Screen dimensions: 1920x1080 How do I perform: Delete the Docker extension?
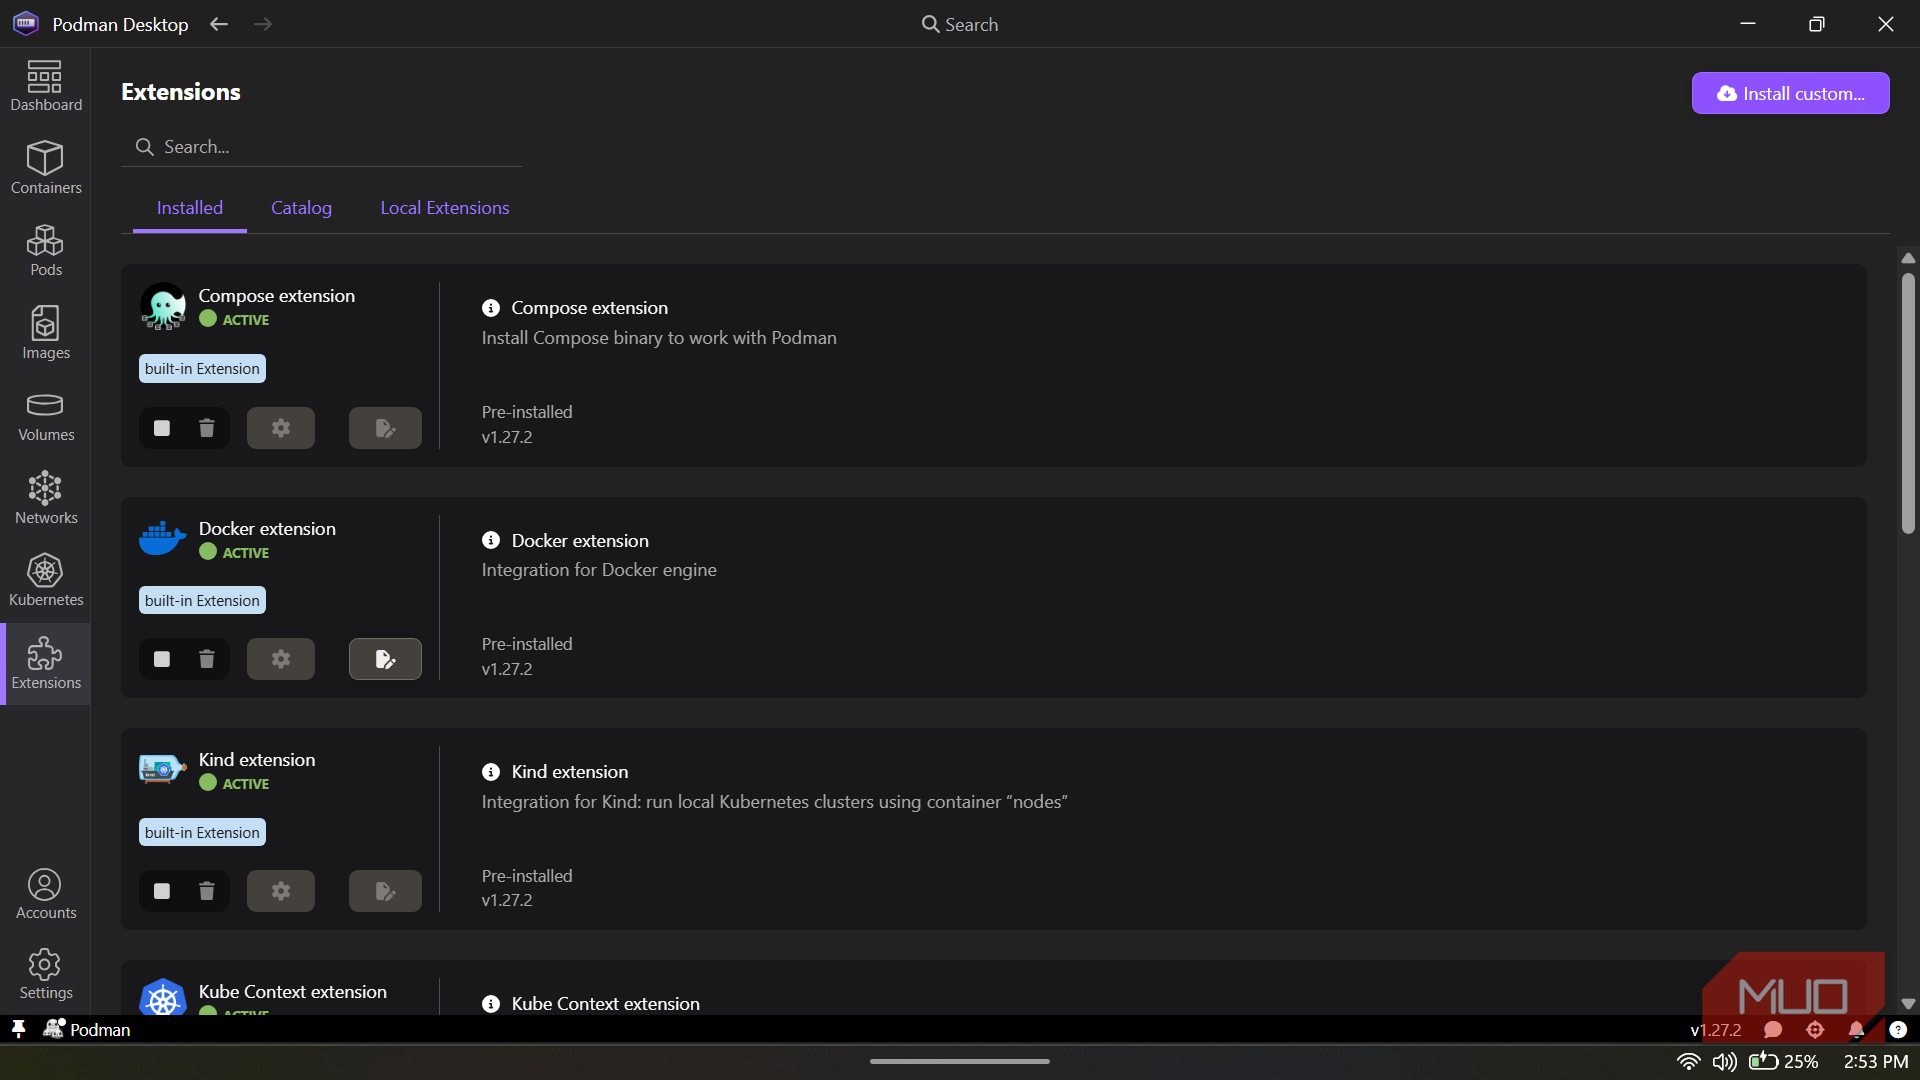click(207, 659)
